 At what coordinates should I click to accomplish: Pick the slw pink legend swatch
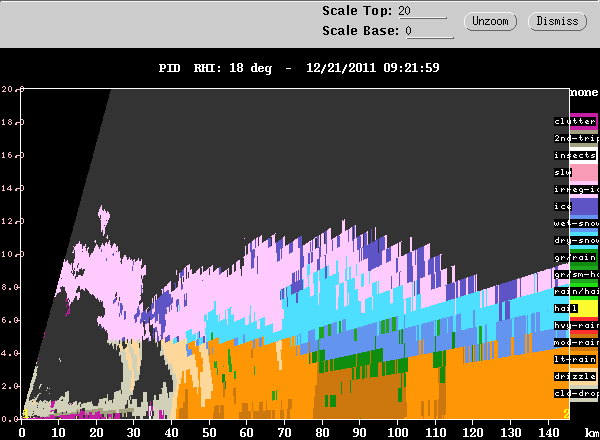pos(584,173)
